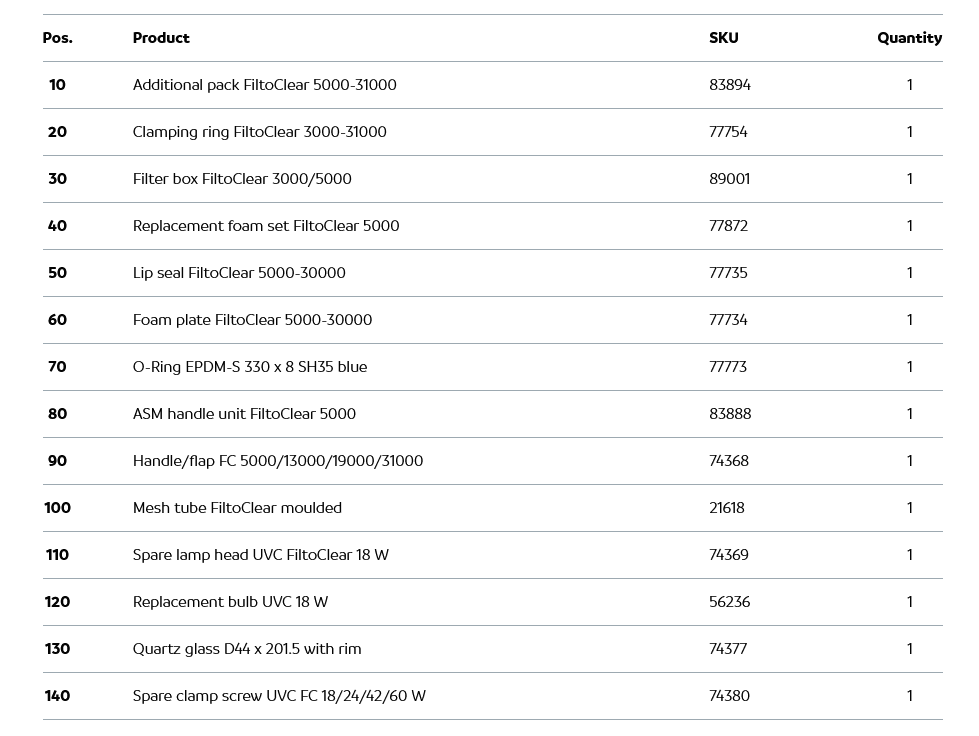The width and height of the screenshot is (979, 736).
Task: Open Mesh tube FiltoClear moulded entry
Action: (x=237, y=508)
